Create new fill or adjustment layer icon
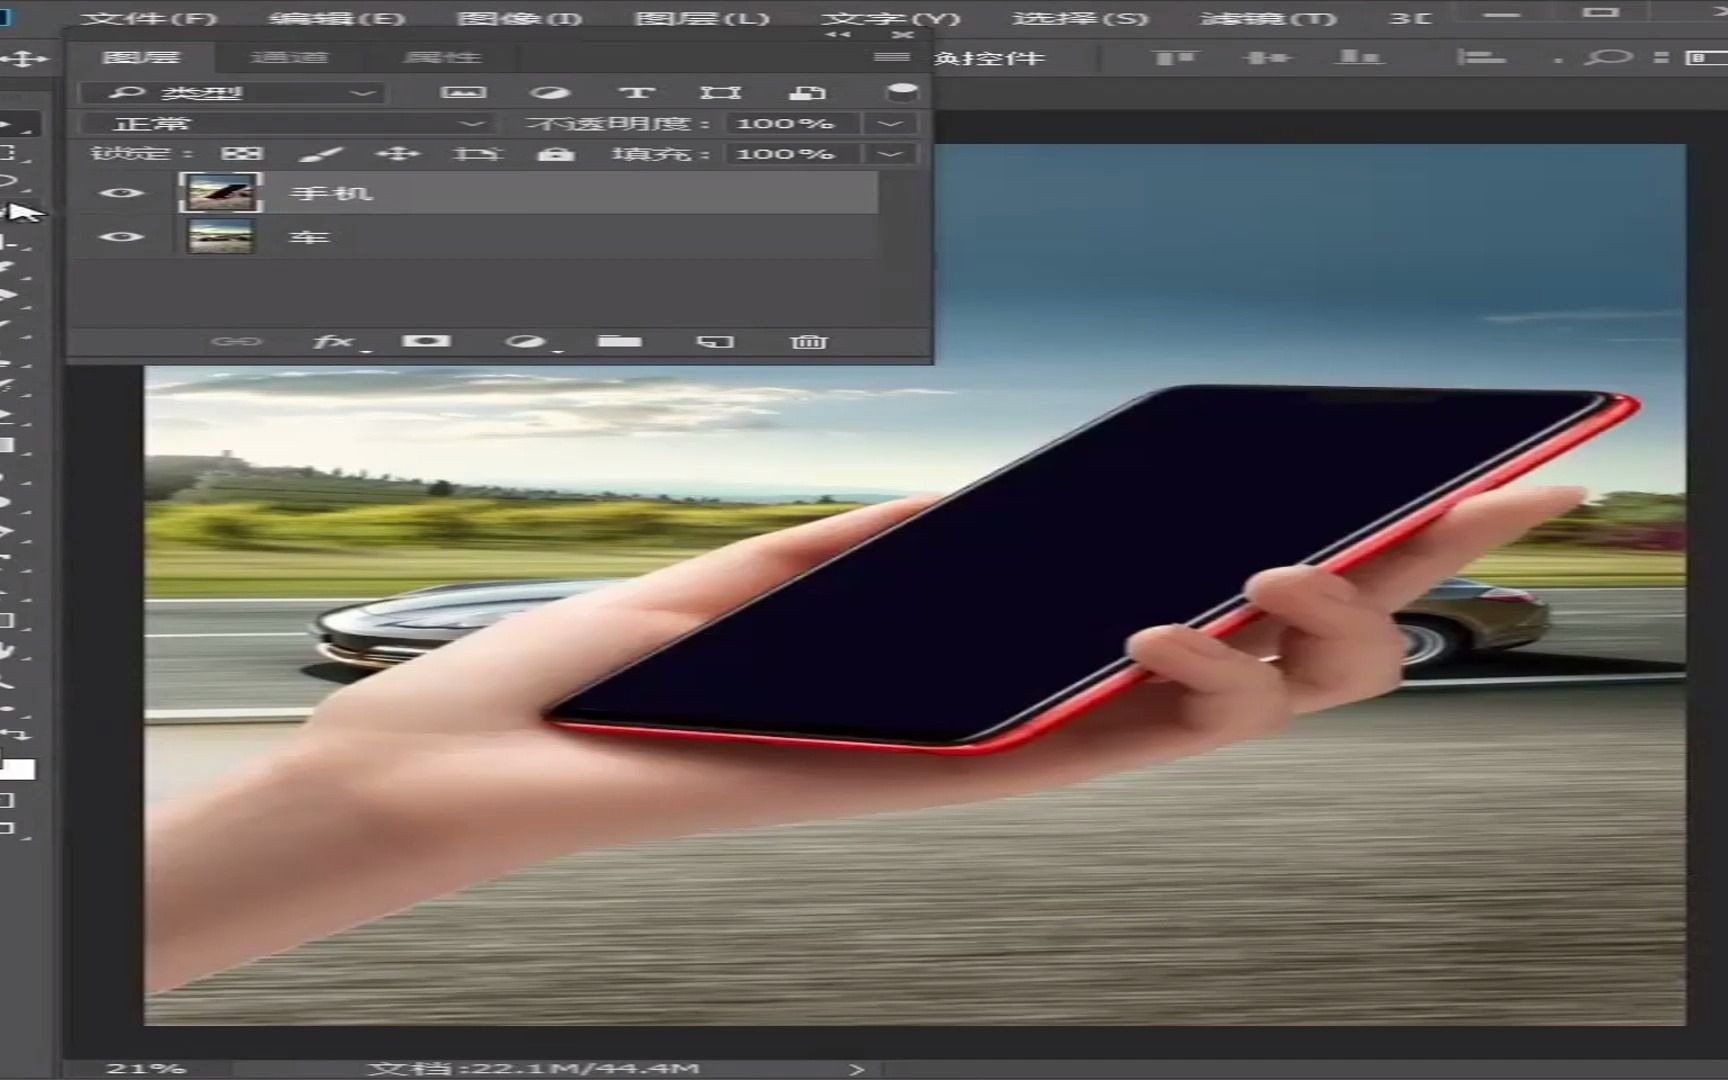1728x1080 pixels. 528,342
